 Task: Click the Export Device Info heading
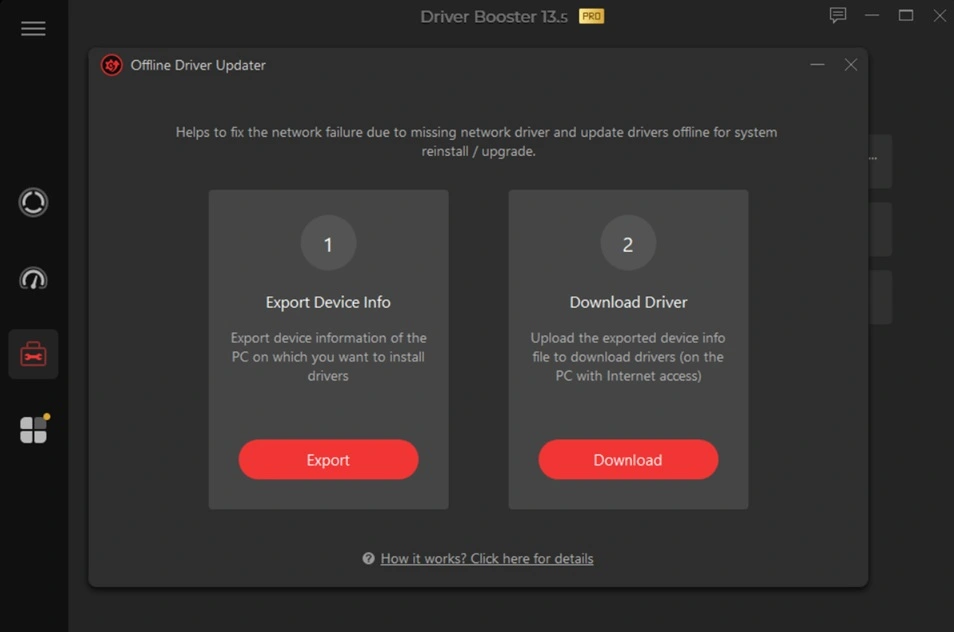pyautogui.click(x=328, y=302)
